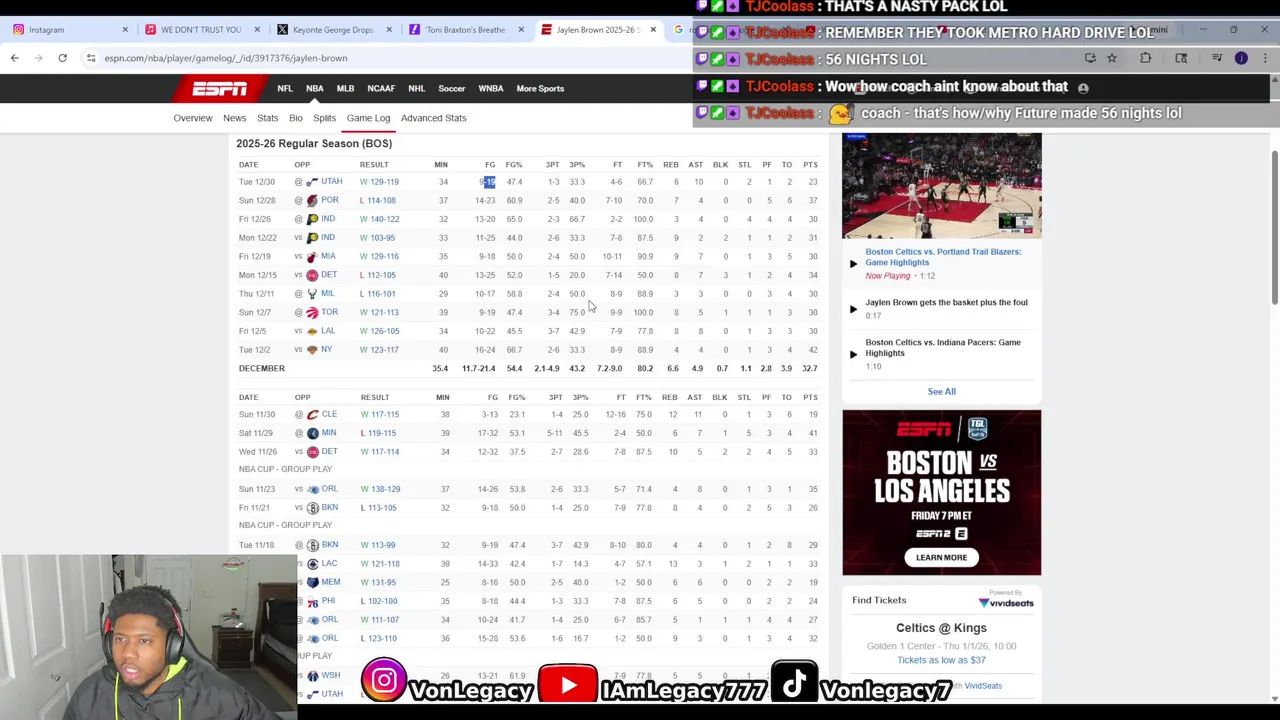Click the page vertical scrollbar

tap(1274, 228)
